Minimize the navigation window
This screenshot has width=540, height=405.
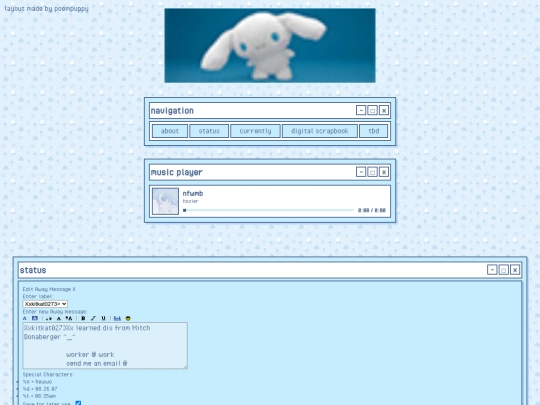(361, 110)
